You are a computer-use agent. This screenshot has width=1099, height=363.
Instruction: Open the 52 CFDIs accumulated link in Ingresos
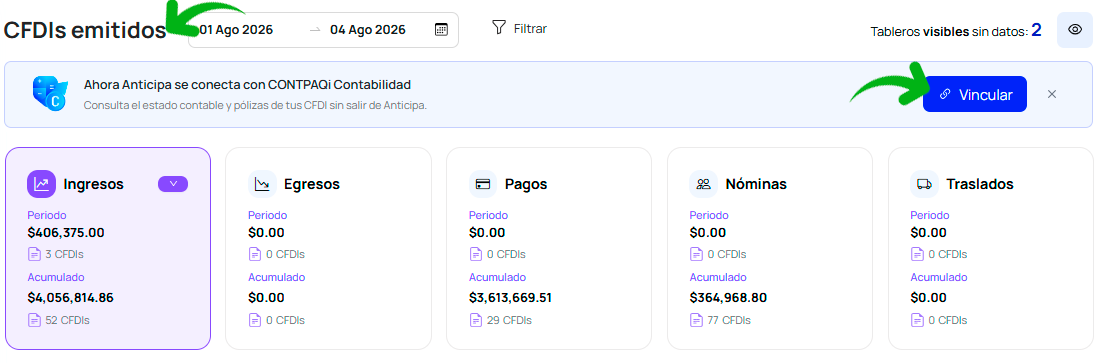click(x=59, y=320)
